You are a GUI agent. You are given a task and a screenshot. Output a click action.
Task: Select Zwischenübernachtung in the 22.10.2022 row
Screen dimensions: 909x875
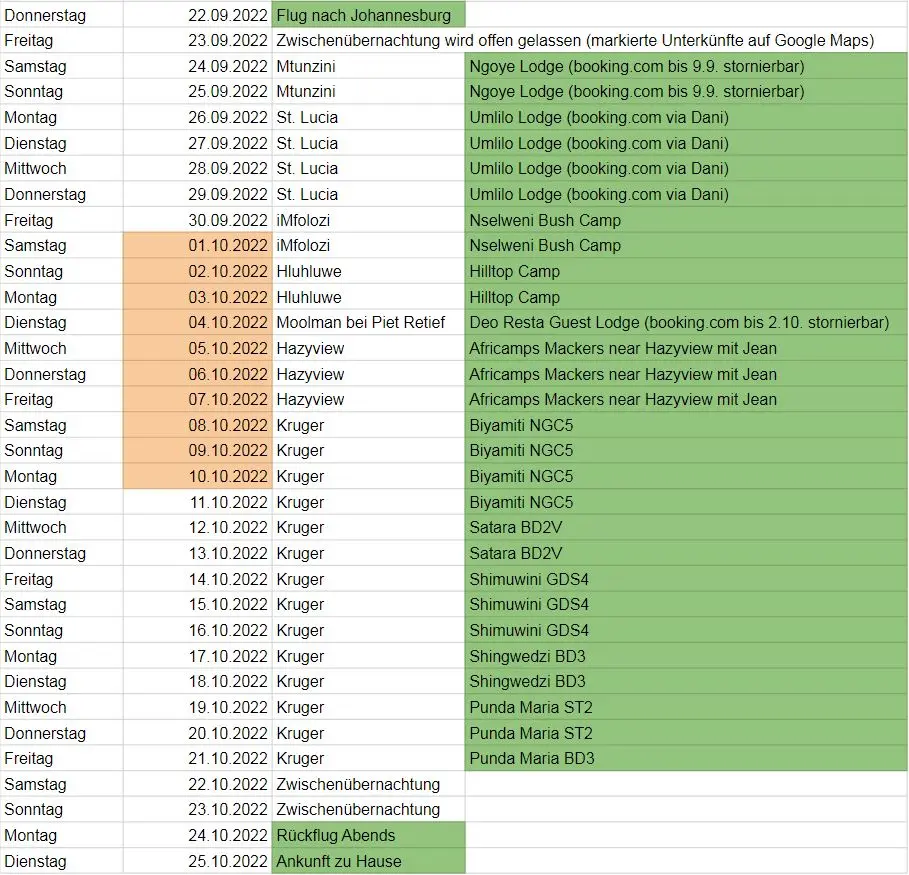368,784
